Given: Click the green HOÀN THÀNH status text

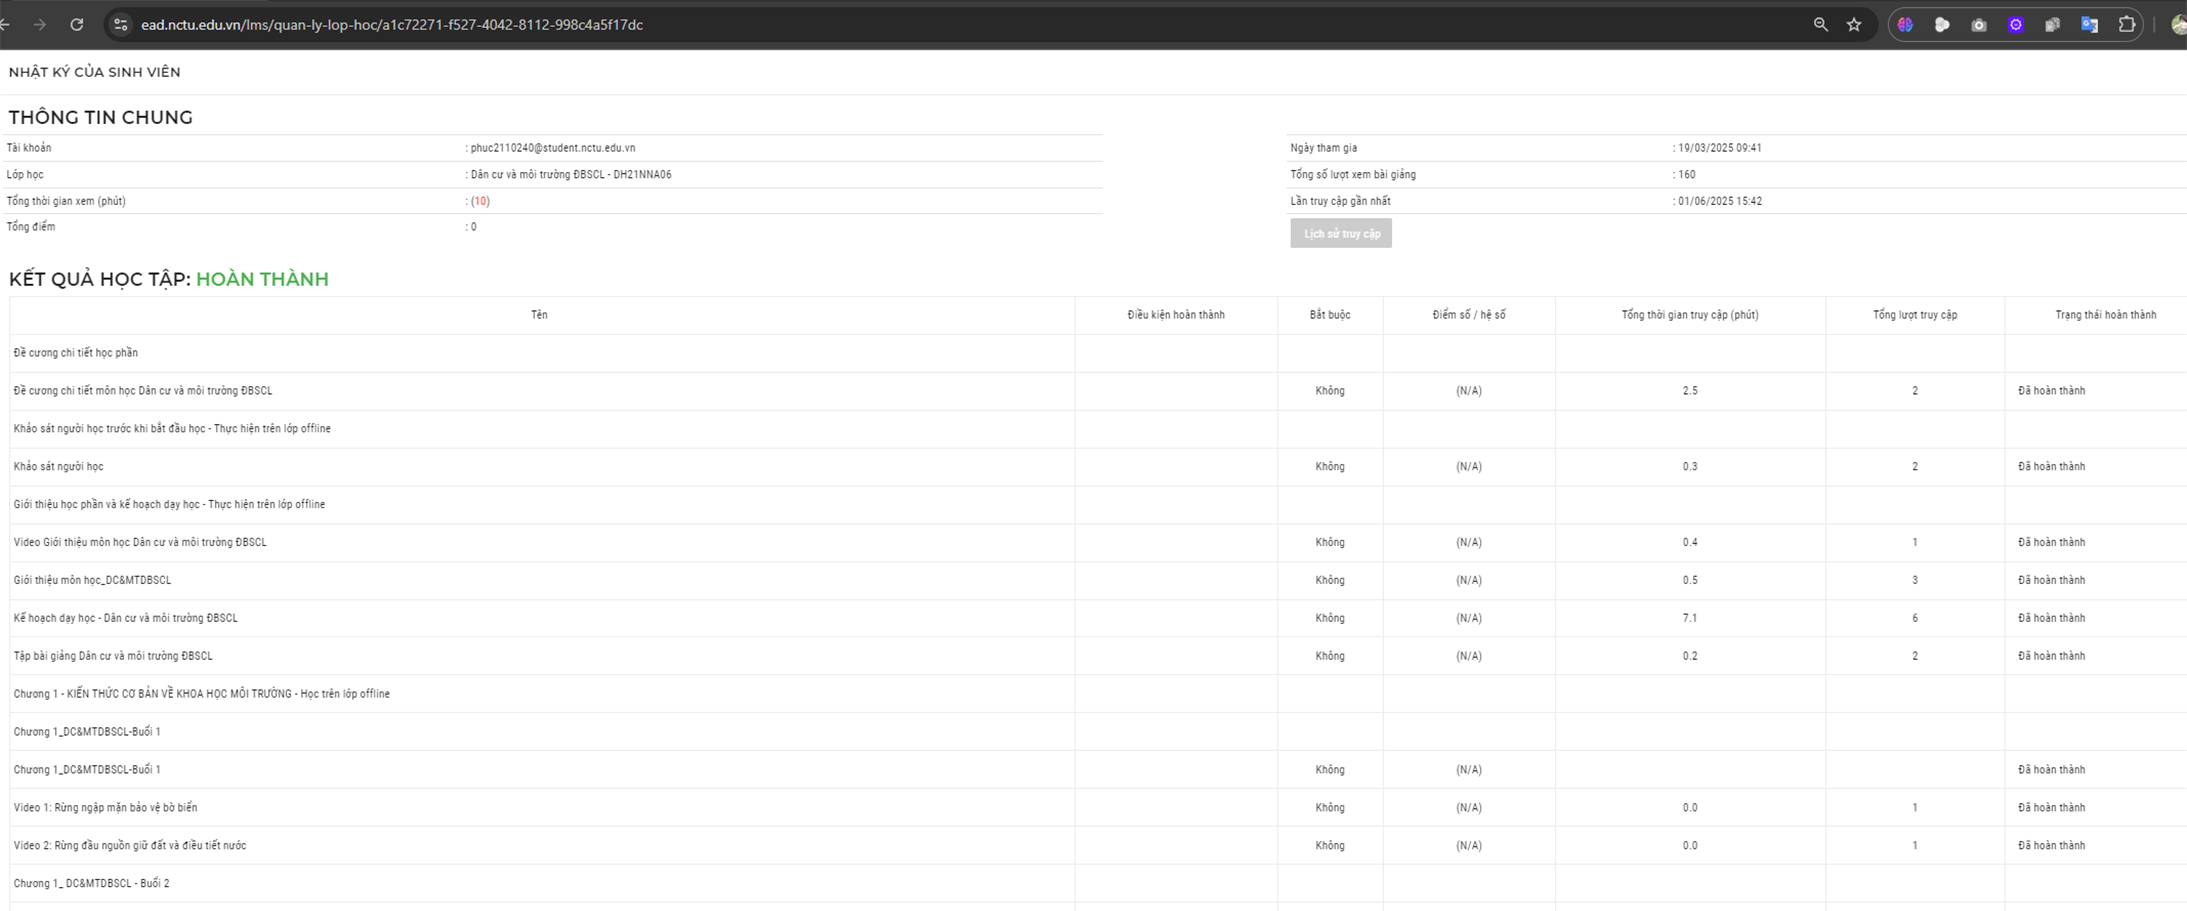Looking at the screenshot, I should pos(262,279).
